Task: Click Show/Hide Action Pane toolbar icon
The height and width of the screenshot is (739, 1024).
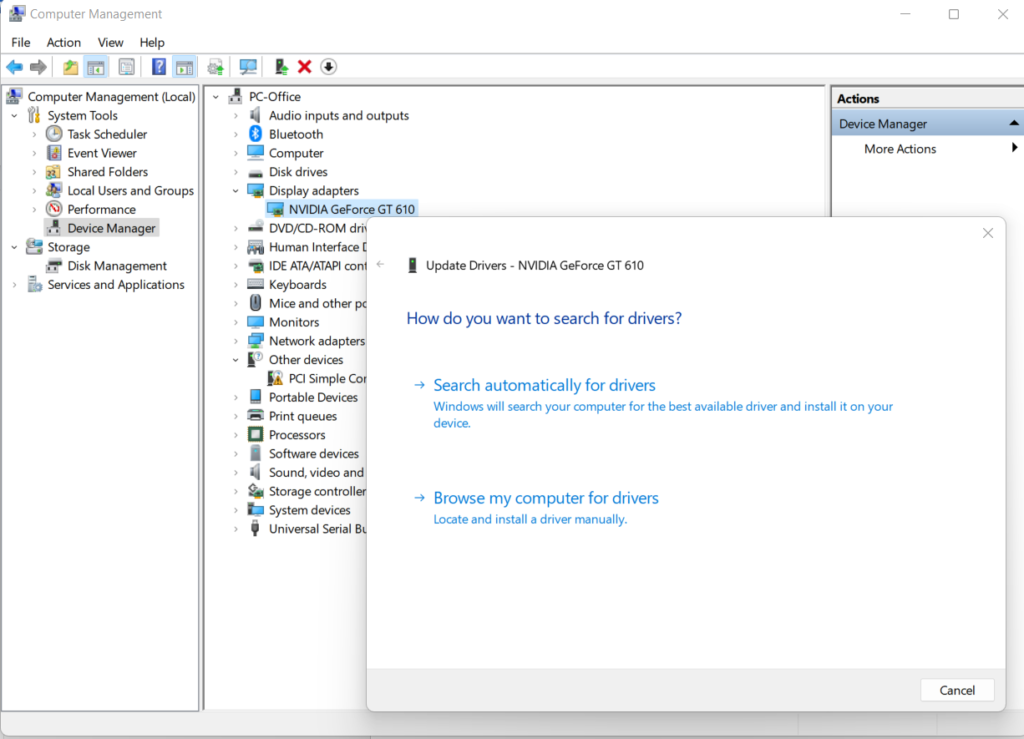Action: (x=185, y=67)
